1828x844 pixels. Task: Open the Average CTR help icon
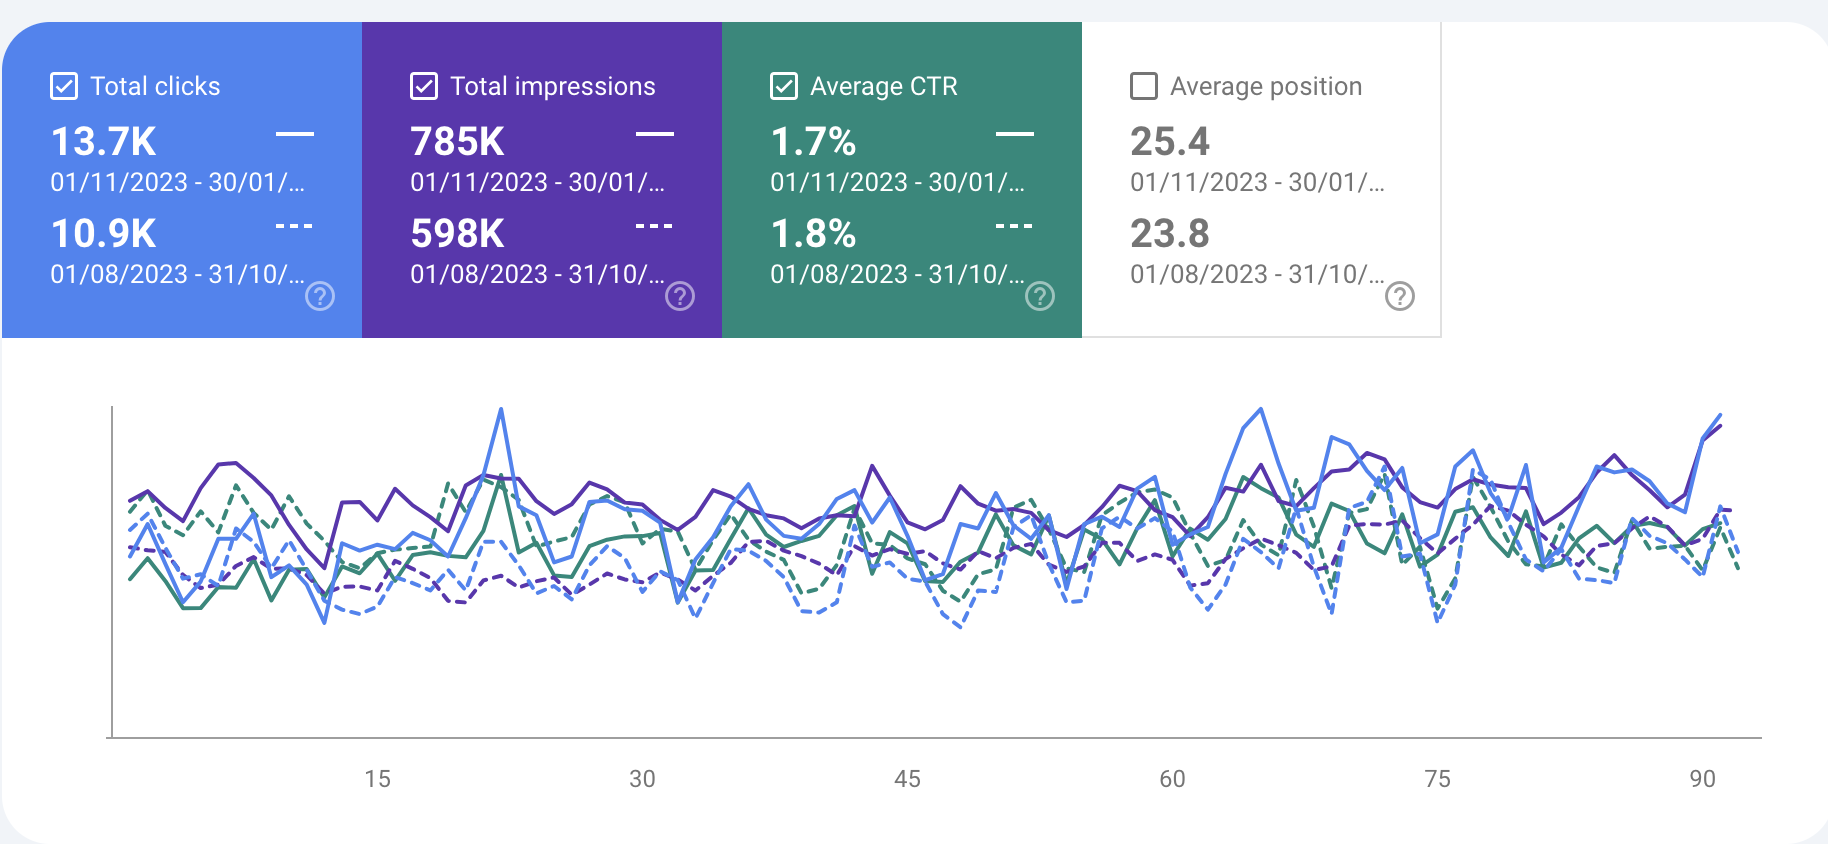point(1040,296)
